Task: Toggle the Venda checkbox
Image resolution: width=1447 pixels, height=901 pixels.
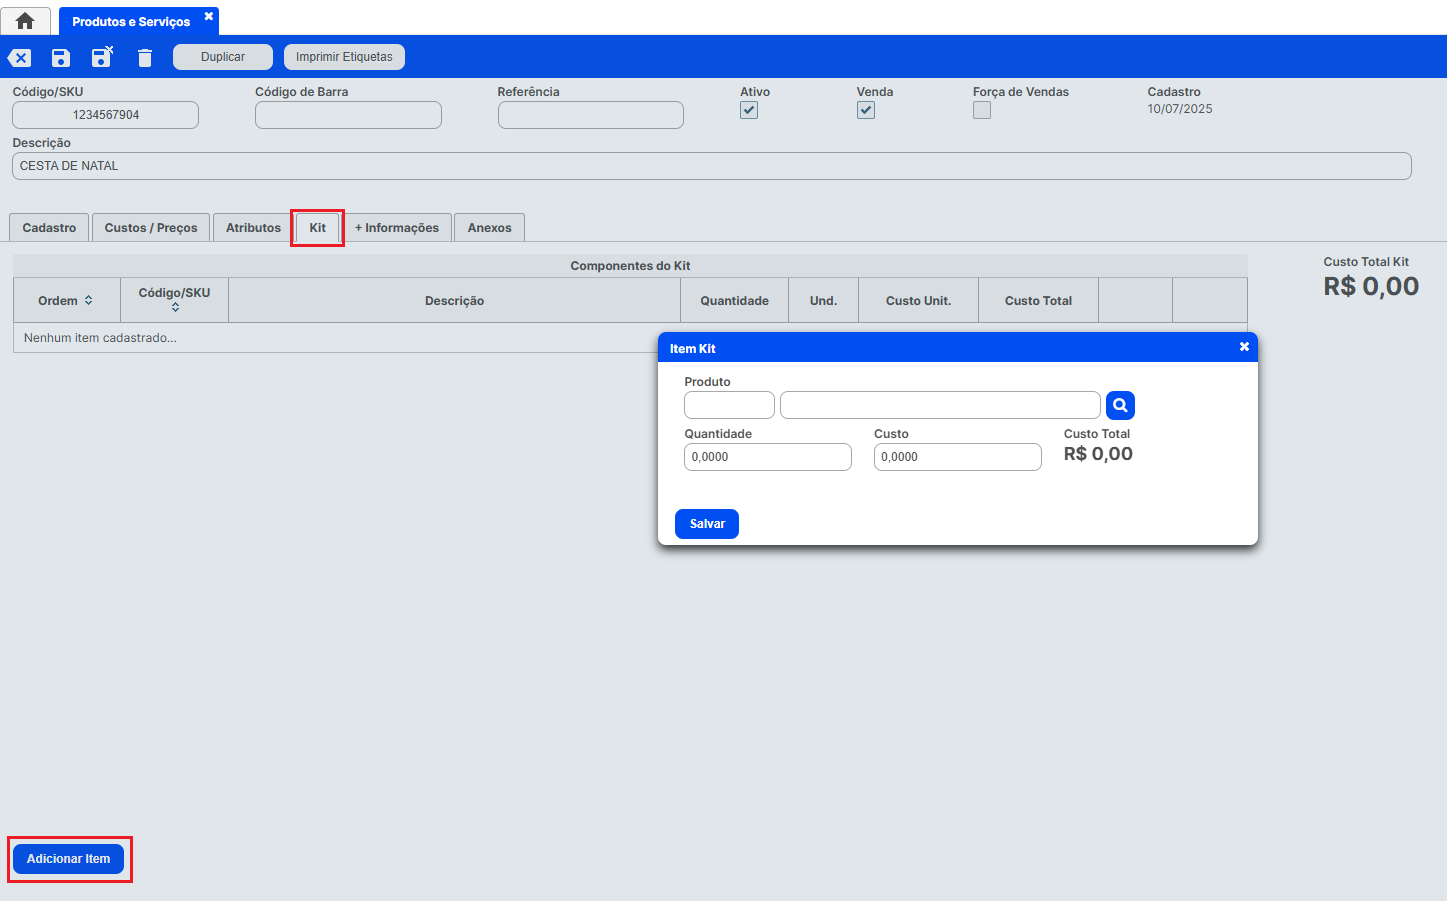Action: coord(866,111)
